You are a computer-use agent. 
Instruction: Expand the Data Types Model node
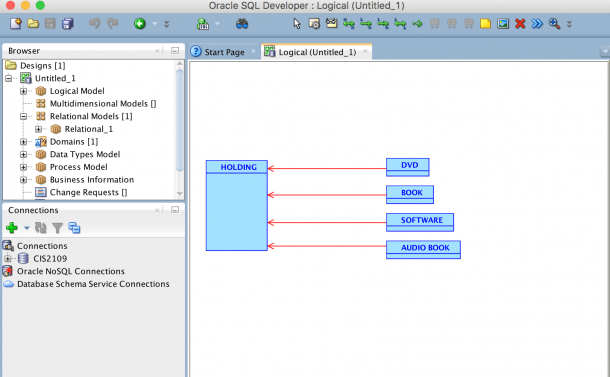point(23,154)
